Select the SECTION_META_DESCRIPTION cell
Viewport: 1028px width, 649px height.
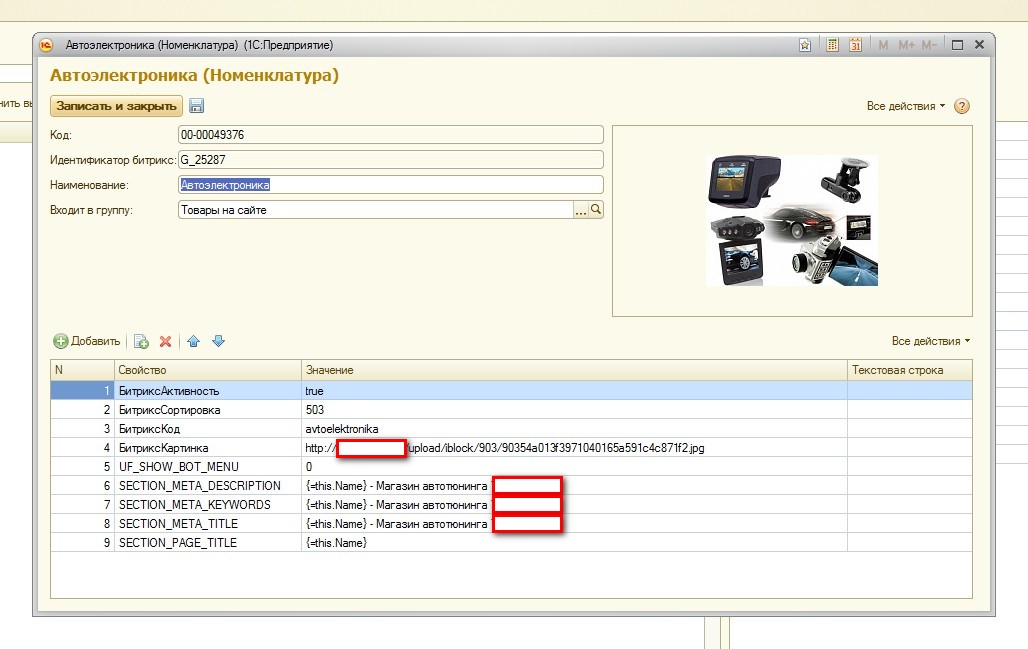[x=208, y=486]
